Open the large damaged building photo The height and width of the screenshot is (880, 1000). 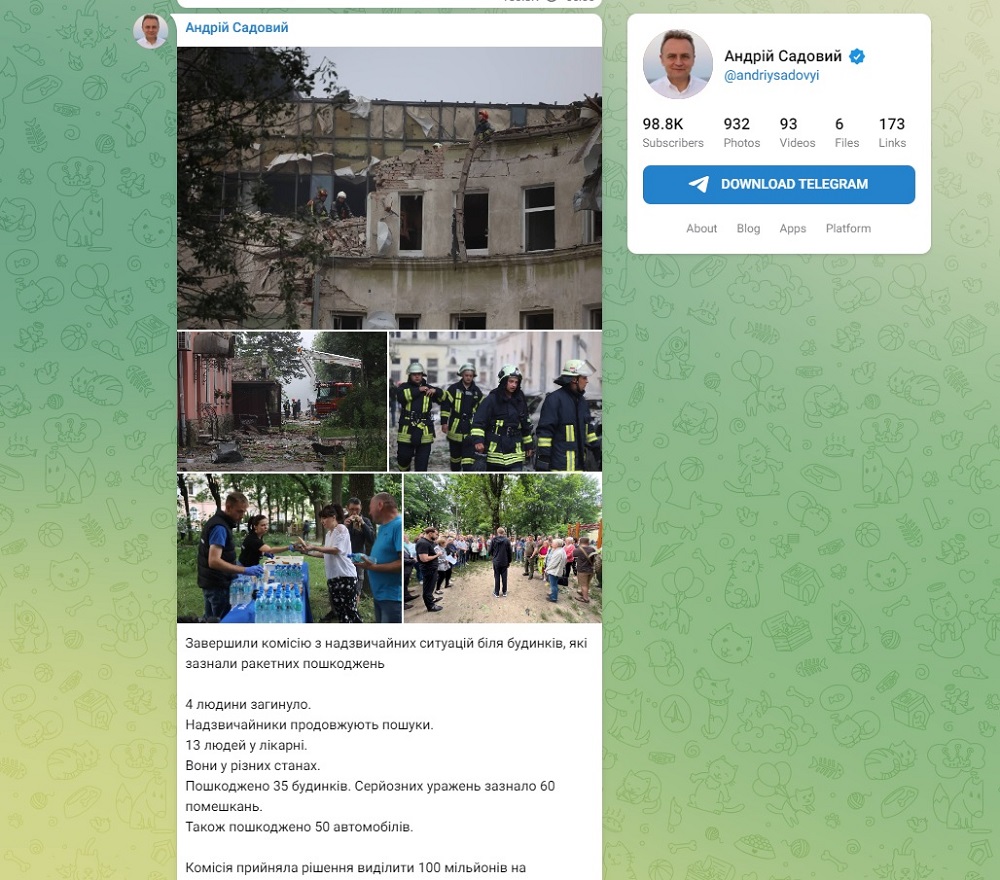click(x=390, y=188)
